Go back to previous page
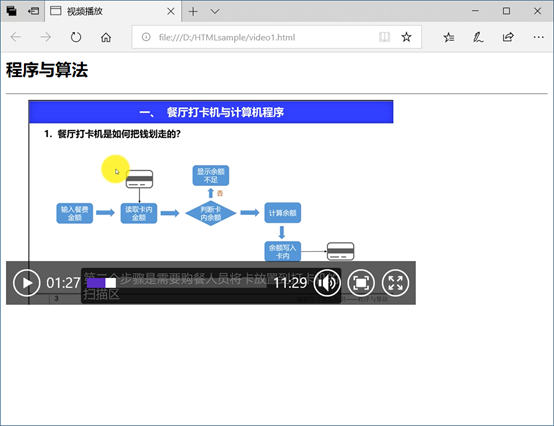 [x=16, y=37]
